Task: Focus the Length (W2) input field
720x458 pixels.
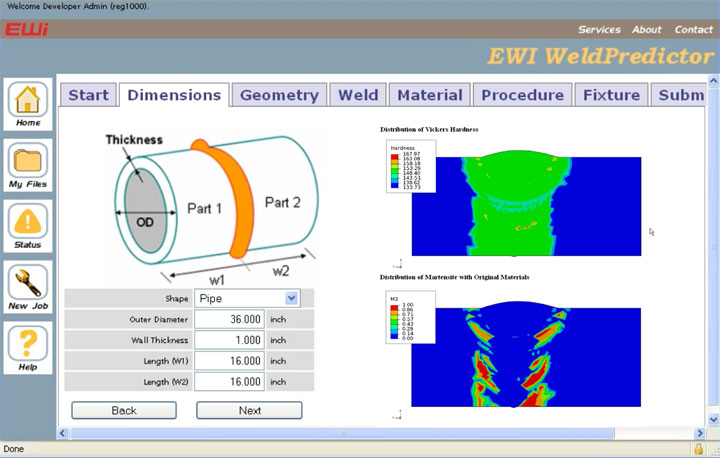Action: click(x=229, y=382)
